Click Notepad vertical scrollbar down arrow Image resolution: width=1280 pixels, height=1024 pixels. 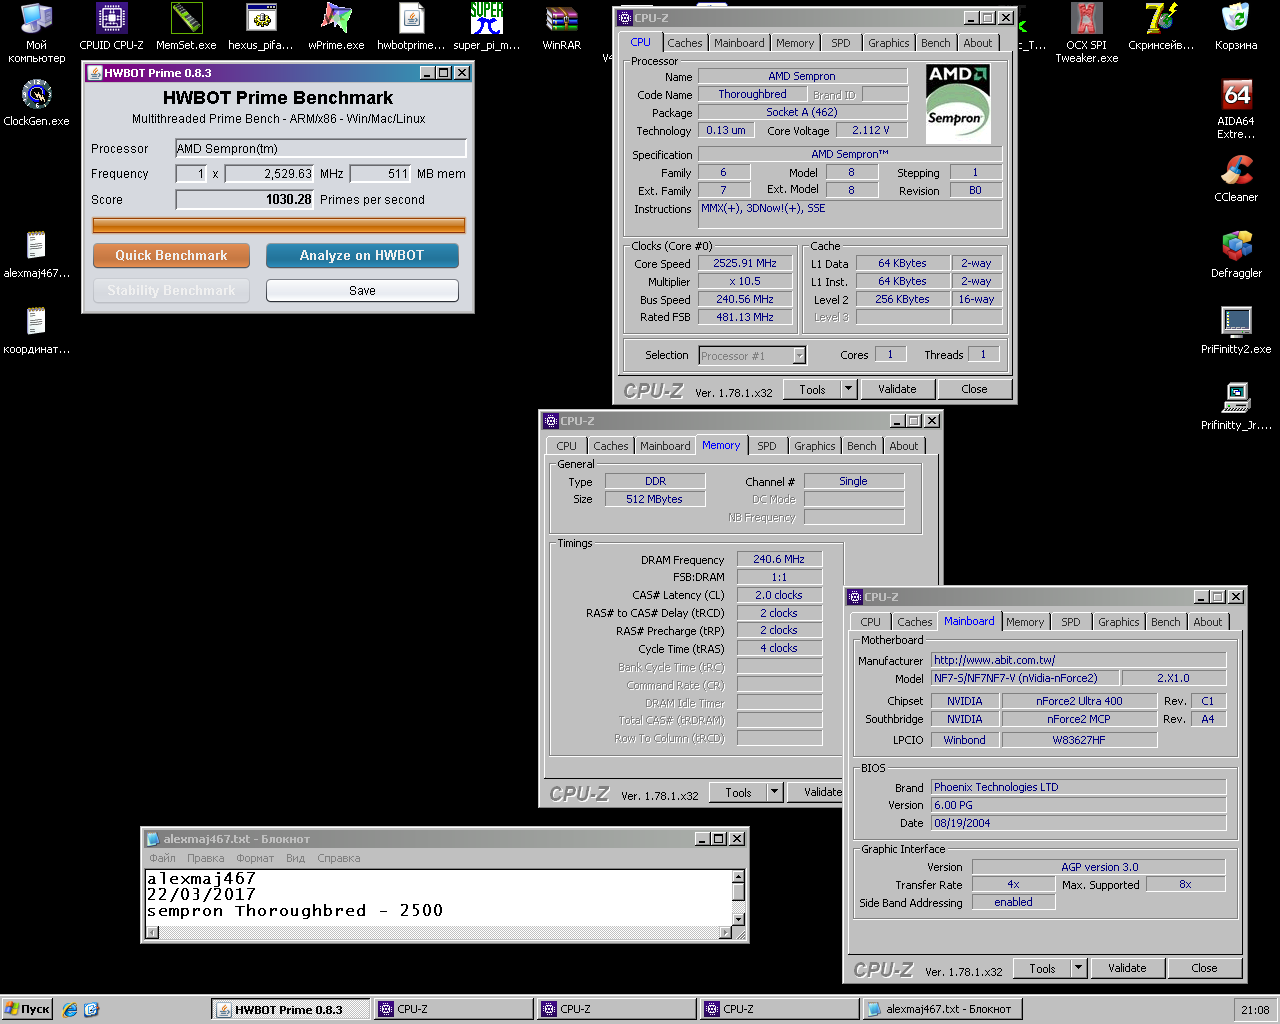coord(738,919)
